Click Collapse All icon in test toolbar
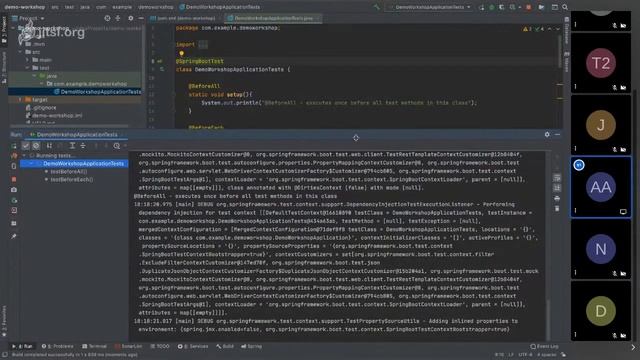The width and height of the screenshot is (640, 360). pos(83,146)
